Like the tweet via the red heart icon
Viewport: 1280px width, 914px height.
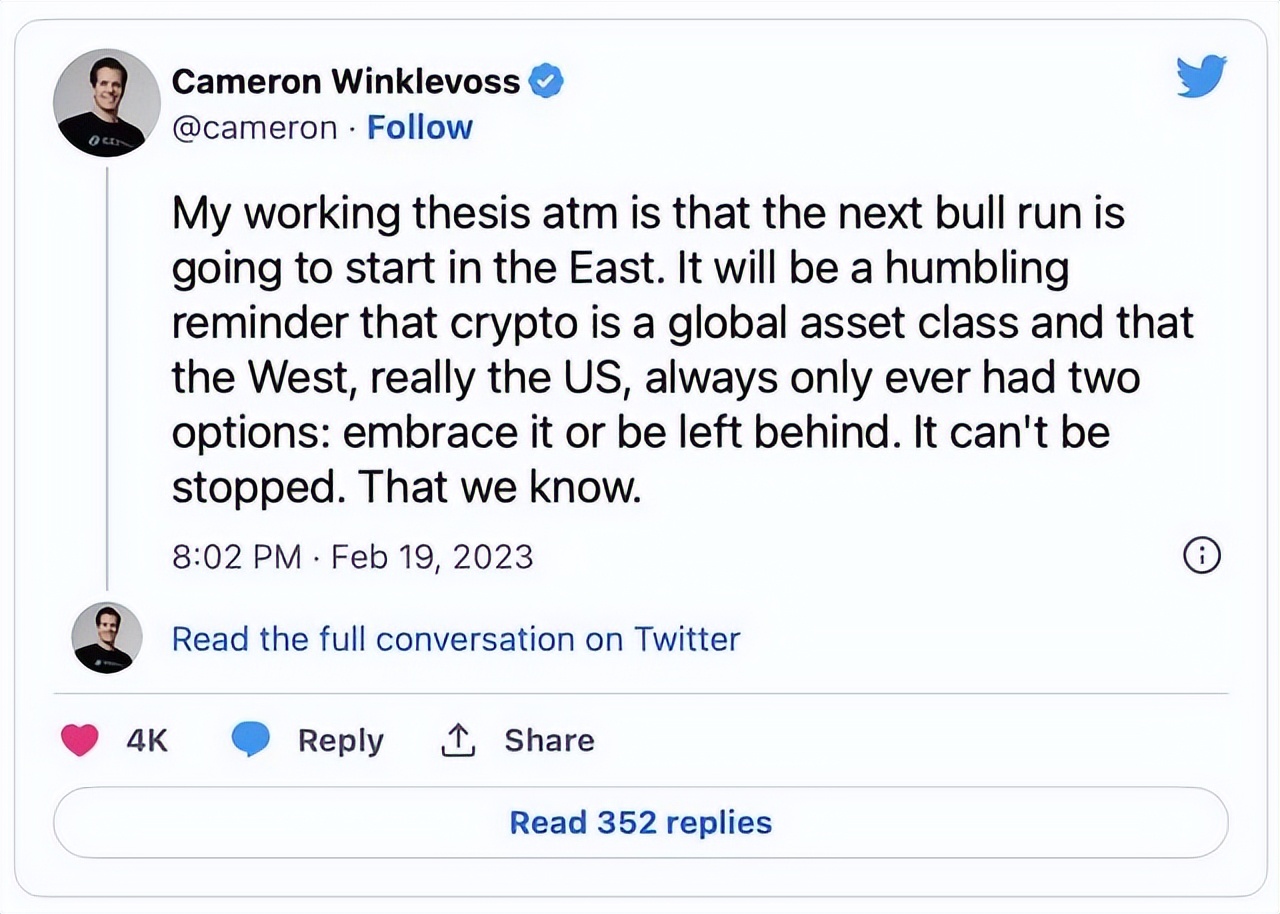(x=80, y=740)
